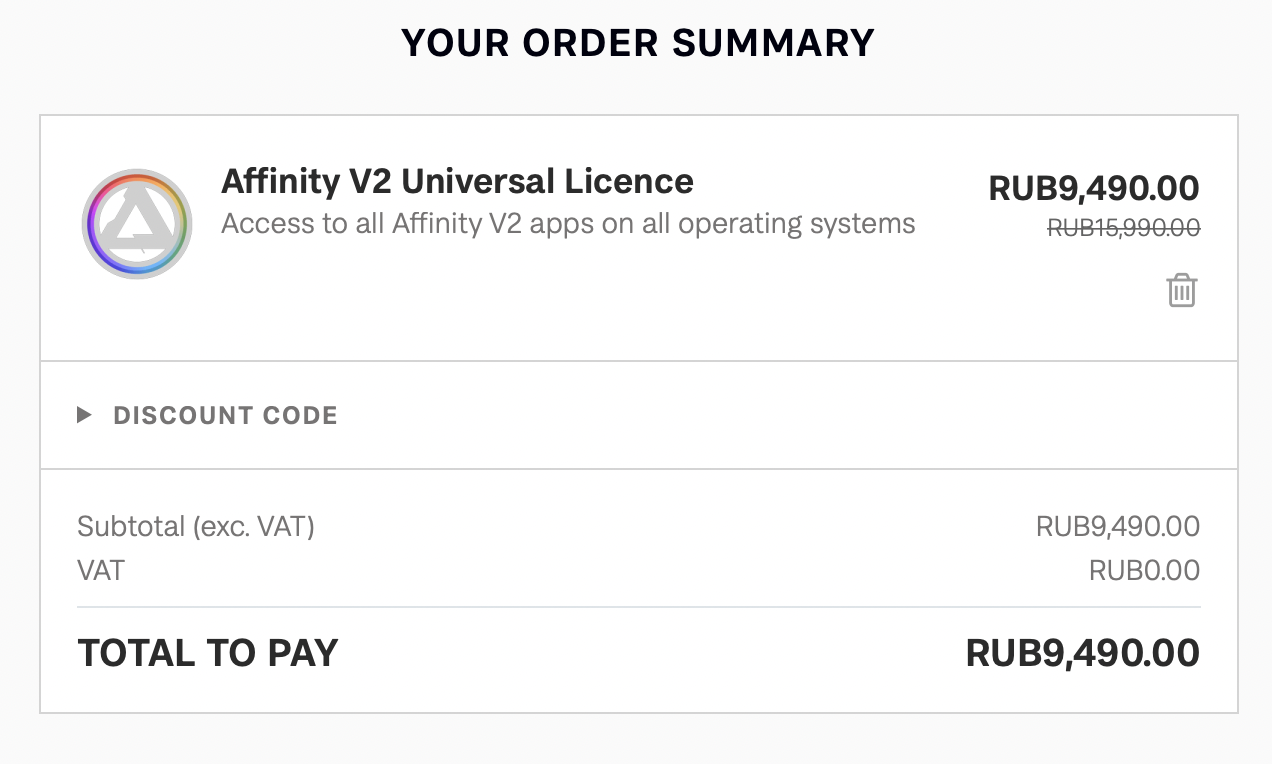Expand the Discount Code disclosure triangle
Viewport: 1272px width, 764px height.
85,415
